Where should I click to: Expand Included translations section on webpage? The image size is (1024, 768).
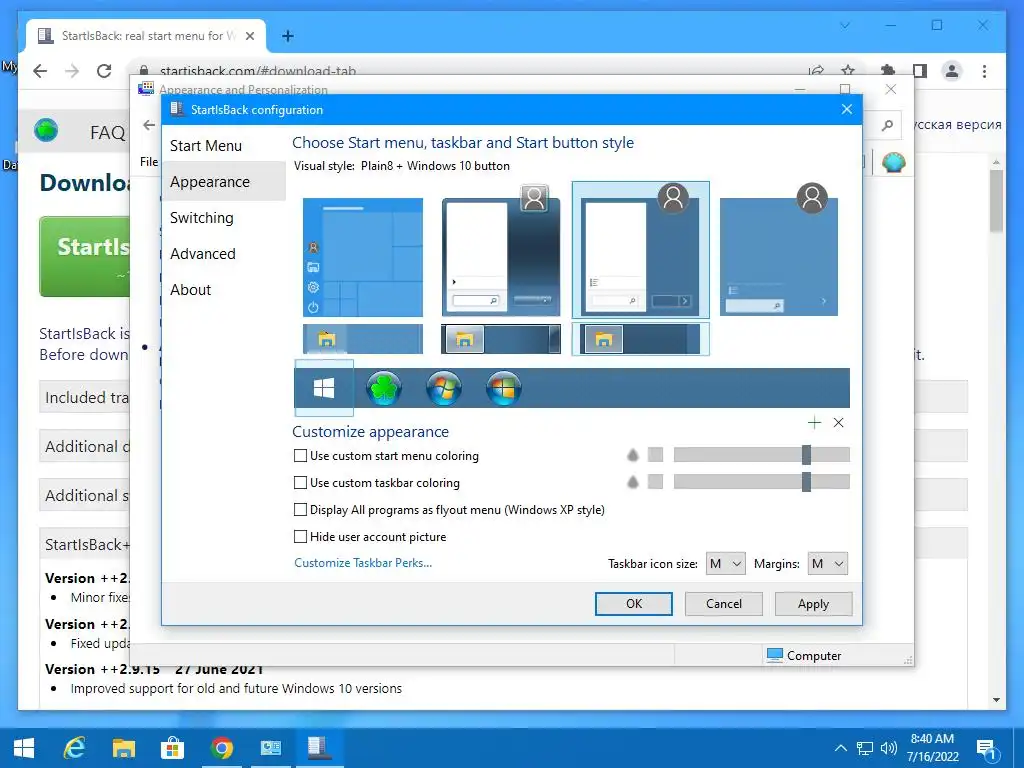click(x=85, y=397)
